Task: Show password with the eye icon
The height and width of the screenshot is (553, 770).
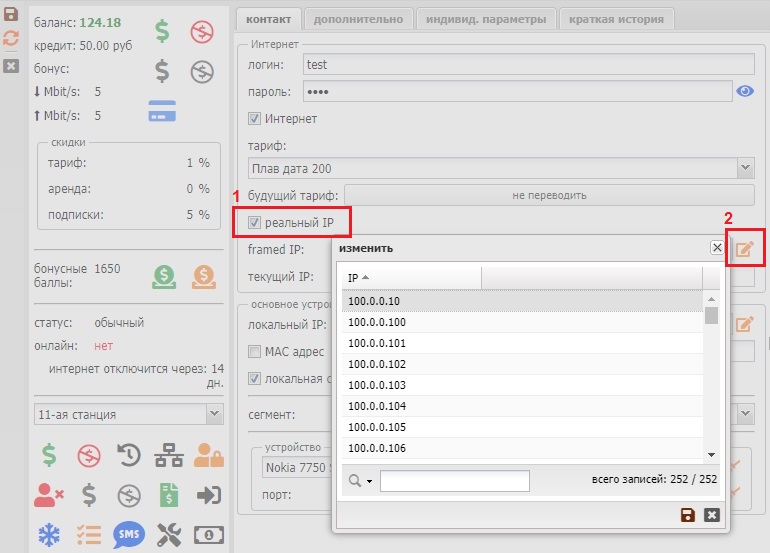Action: [745, 92]
